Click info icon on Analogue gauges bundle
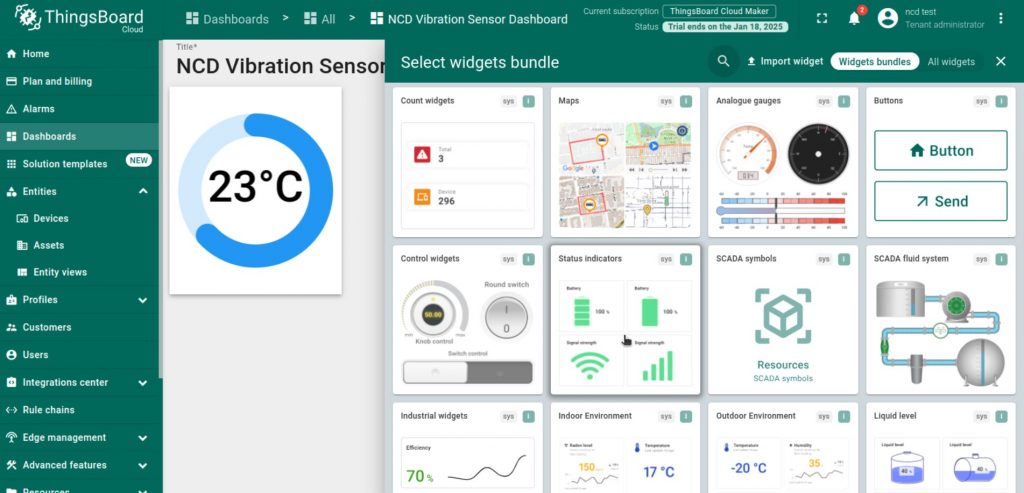 (x=844, y=101)
